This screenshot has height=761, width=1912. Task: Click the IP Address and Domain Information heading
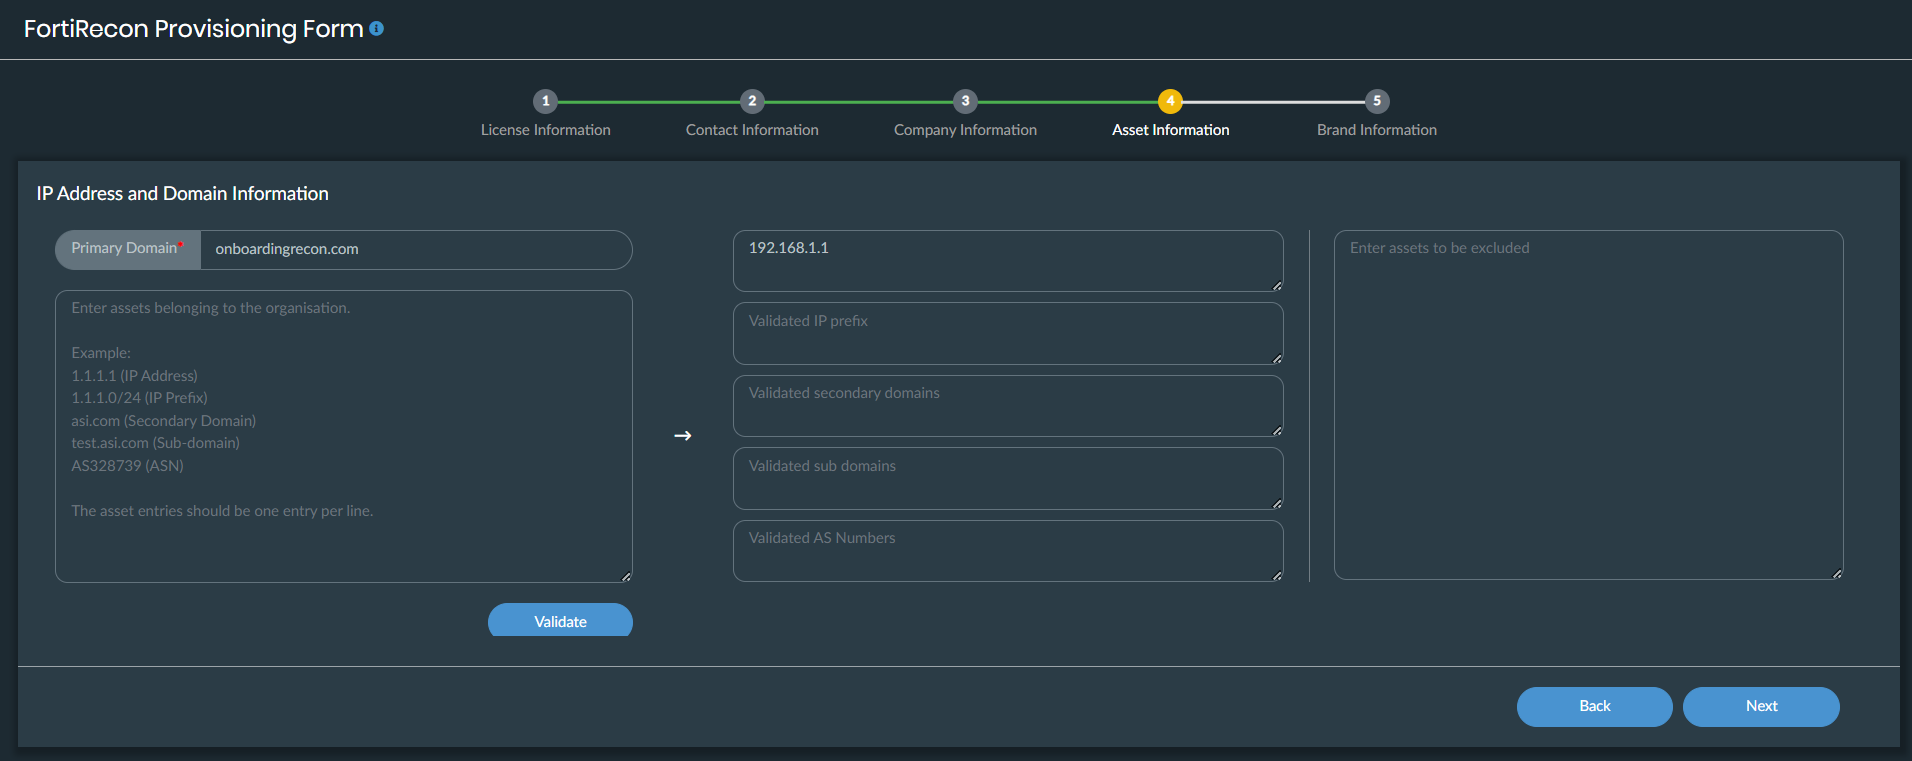pyautogui.click(x=183, y=194)
